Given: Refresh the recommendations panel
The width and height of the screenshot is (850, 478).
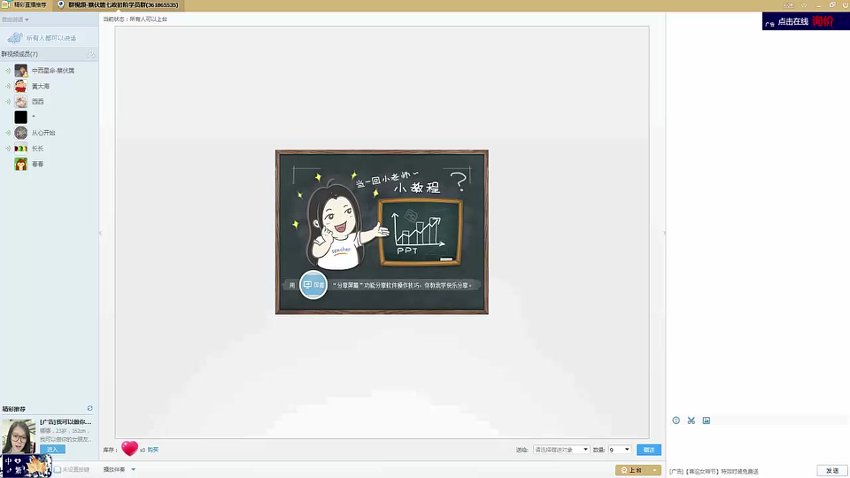Looking at the screenshot, I should tap(90, 408).
